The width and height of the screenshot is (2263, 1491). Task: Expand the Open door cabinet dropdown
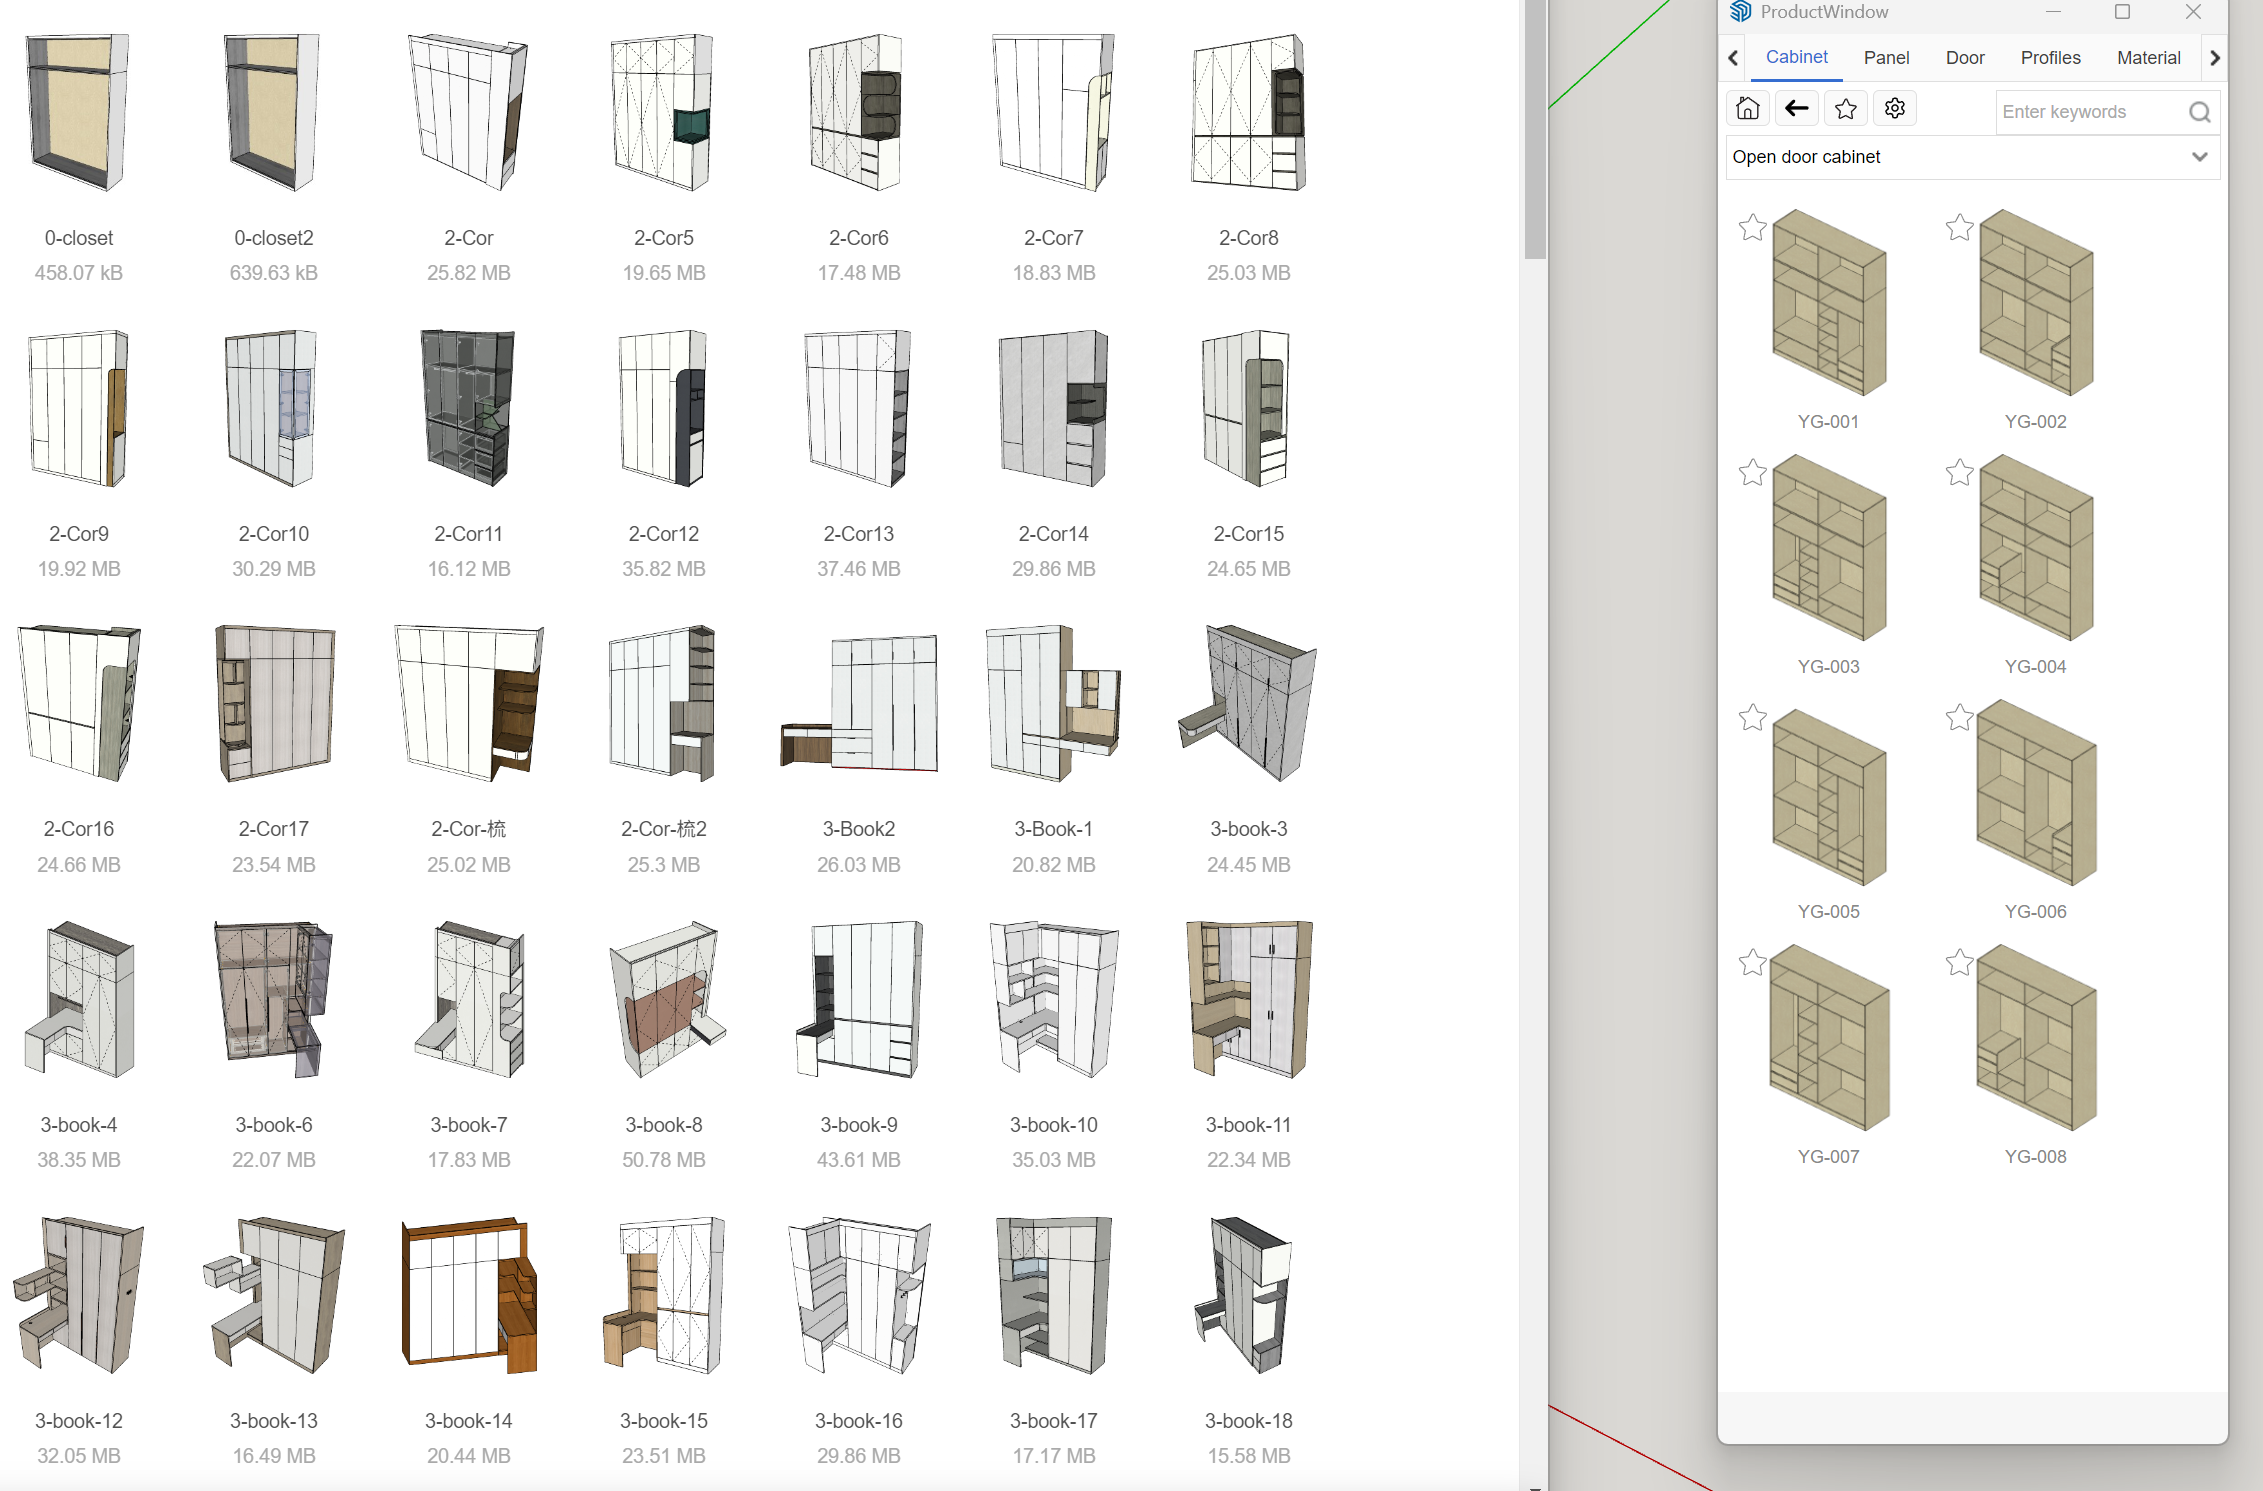2199,157
